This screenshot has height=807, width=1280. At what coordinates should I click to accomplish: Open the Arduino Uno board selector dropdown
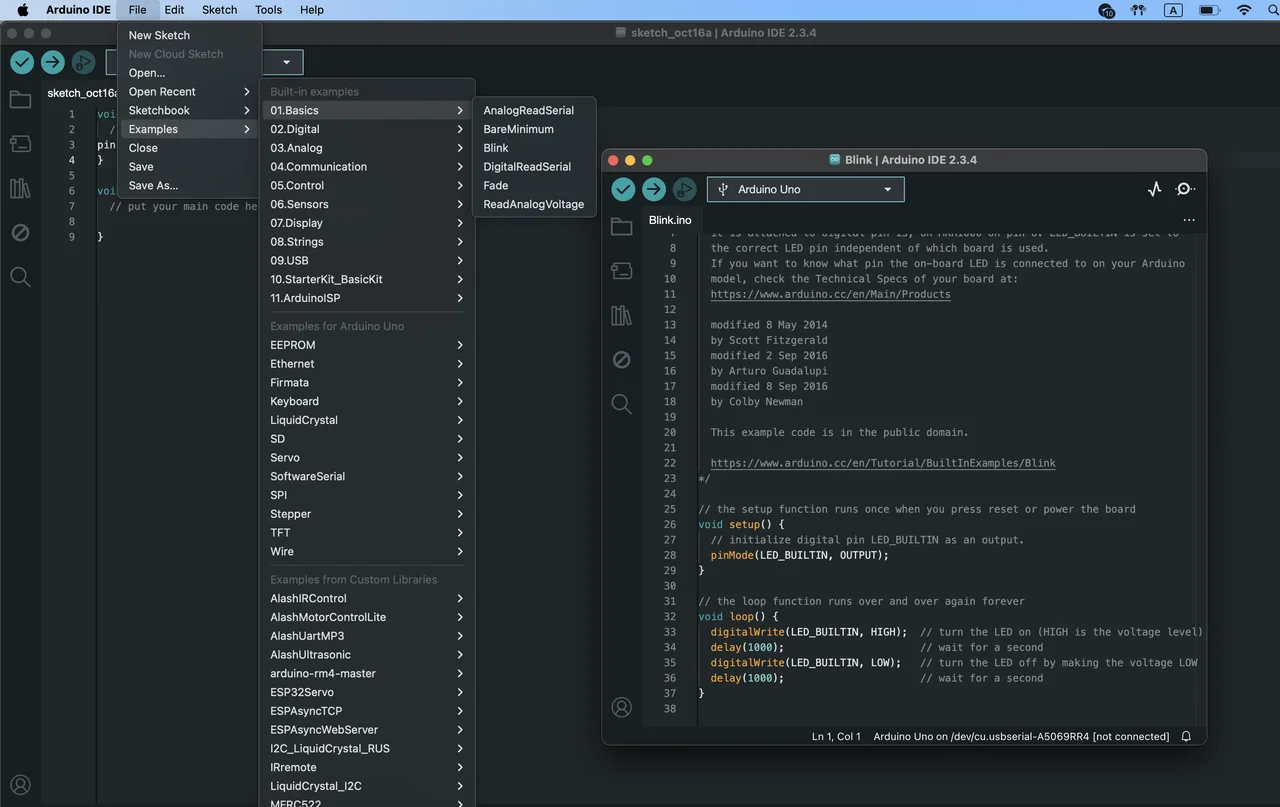805,189
